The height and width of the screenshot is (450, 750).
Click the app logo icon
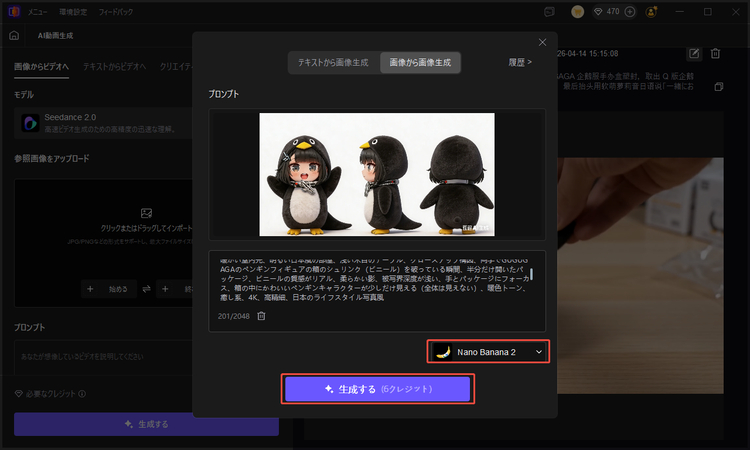tap(14, 11)
